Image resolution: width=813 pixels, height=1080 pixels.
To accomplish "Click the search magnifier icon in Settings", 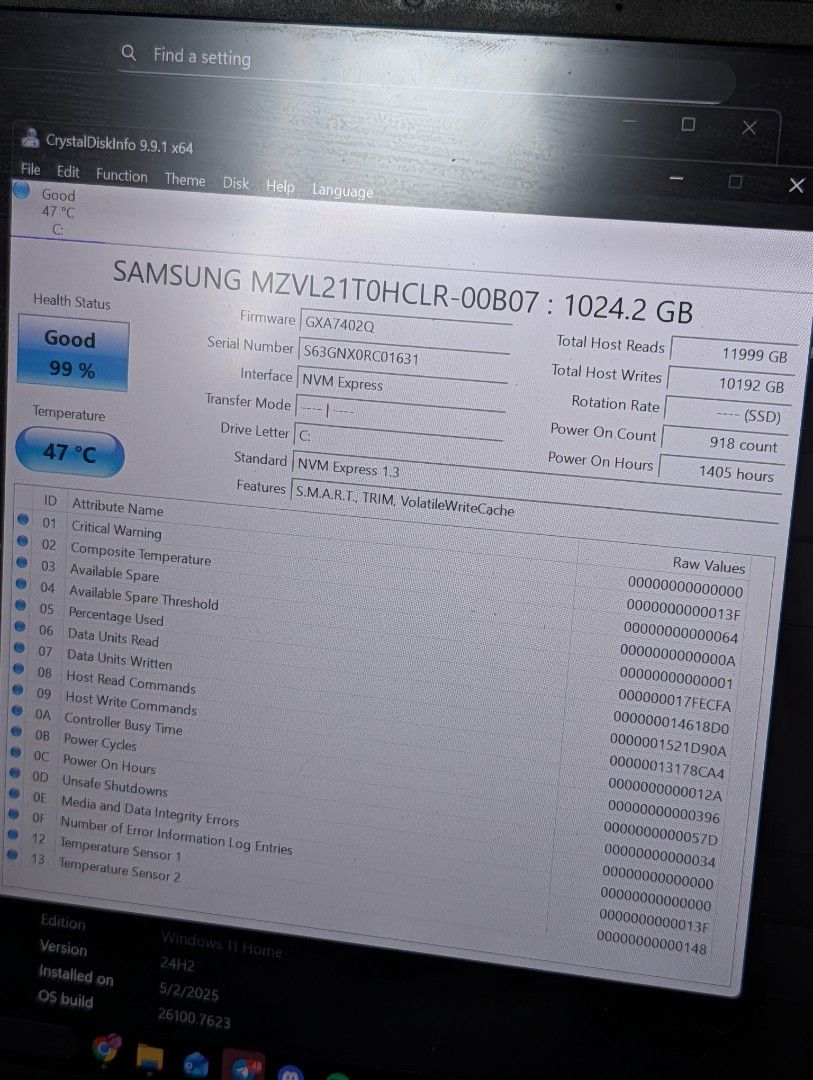I will pos(129,52).
